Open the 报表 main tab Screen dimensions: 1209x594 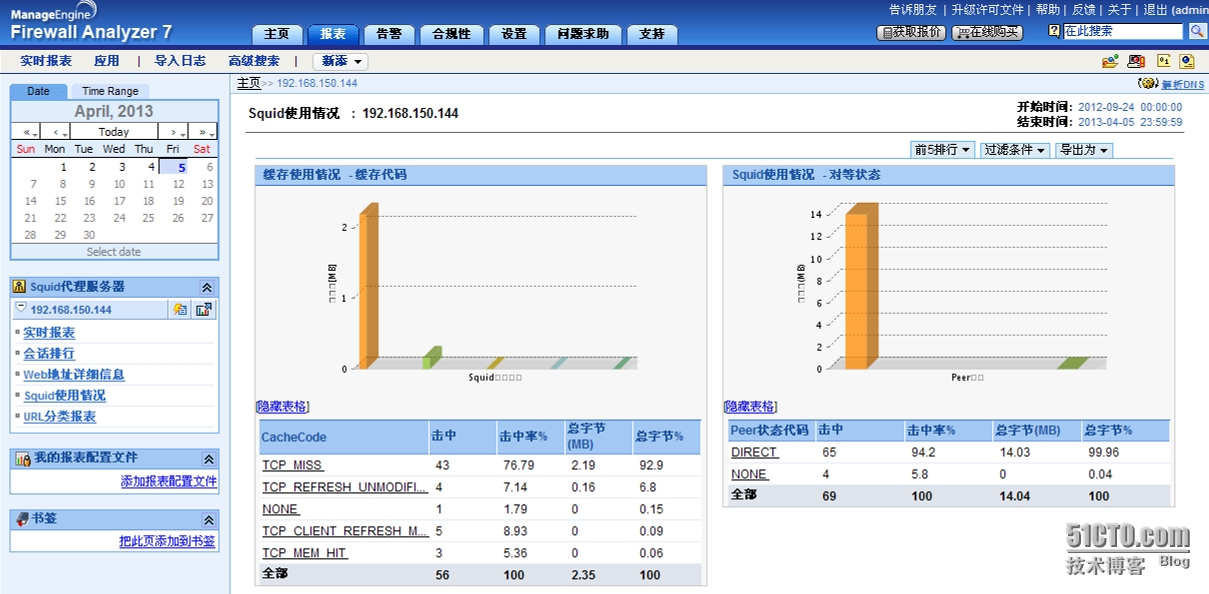pyautogui.click(x=333, y=34)
